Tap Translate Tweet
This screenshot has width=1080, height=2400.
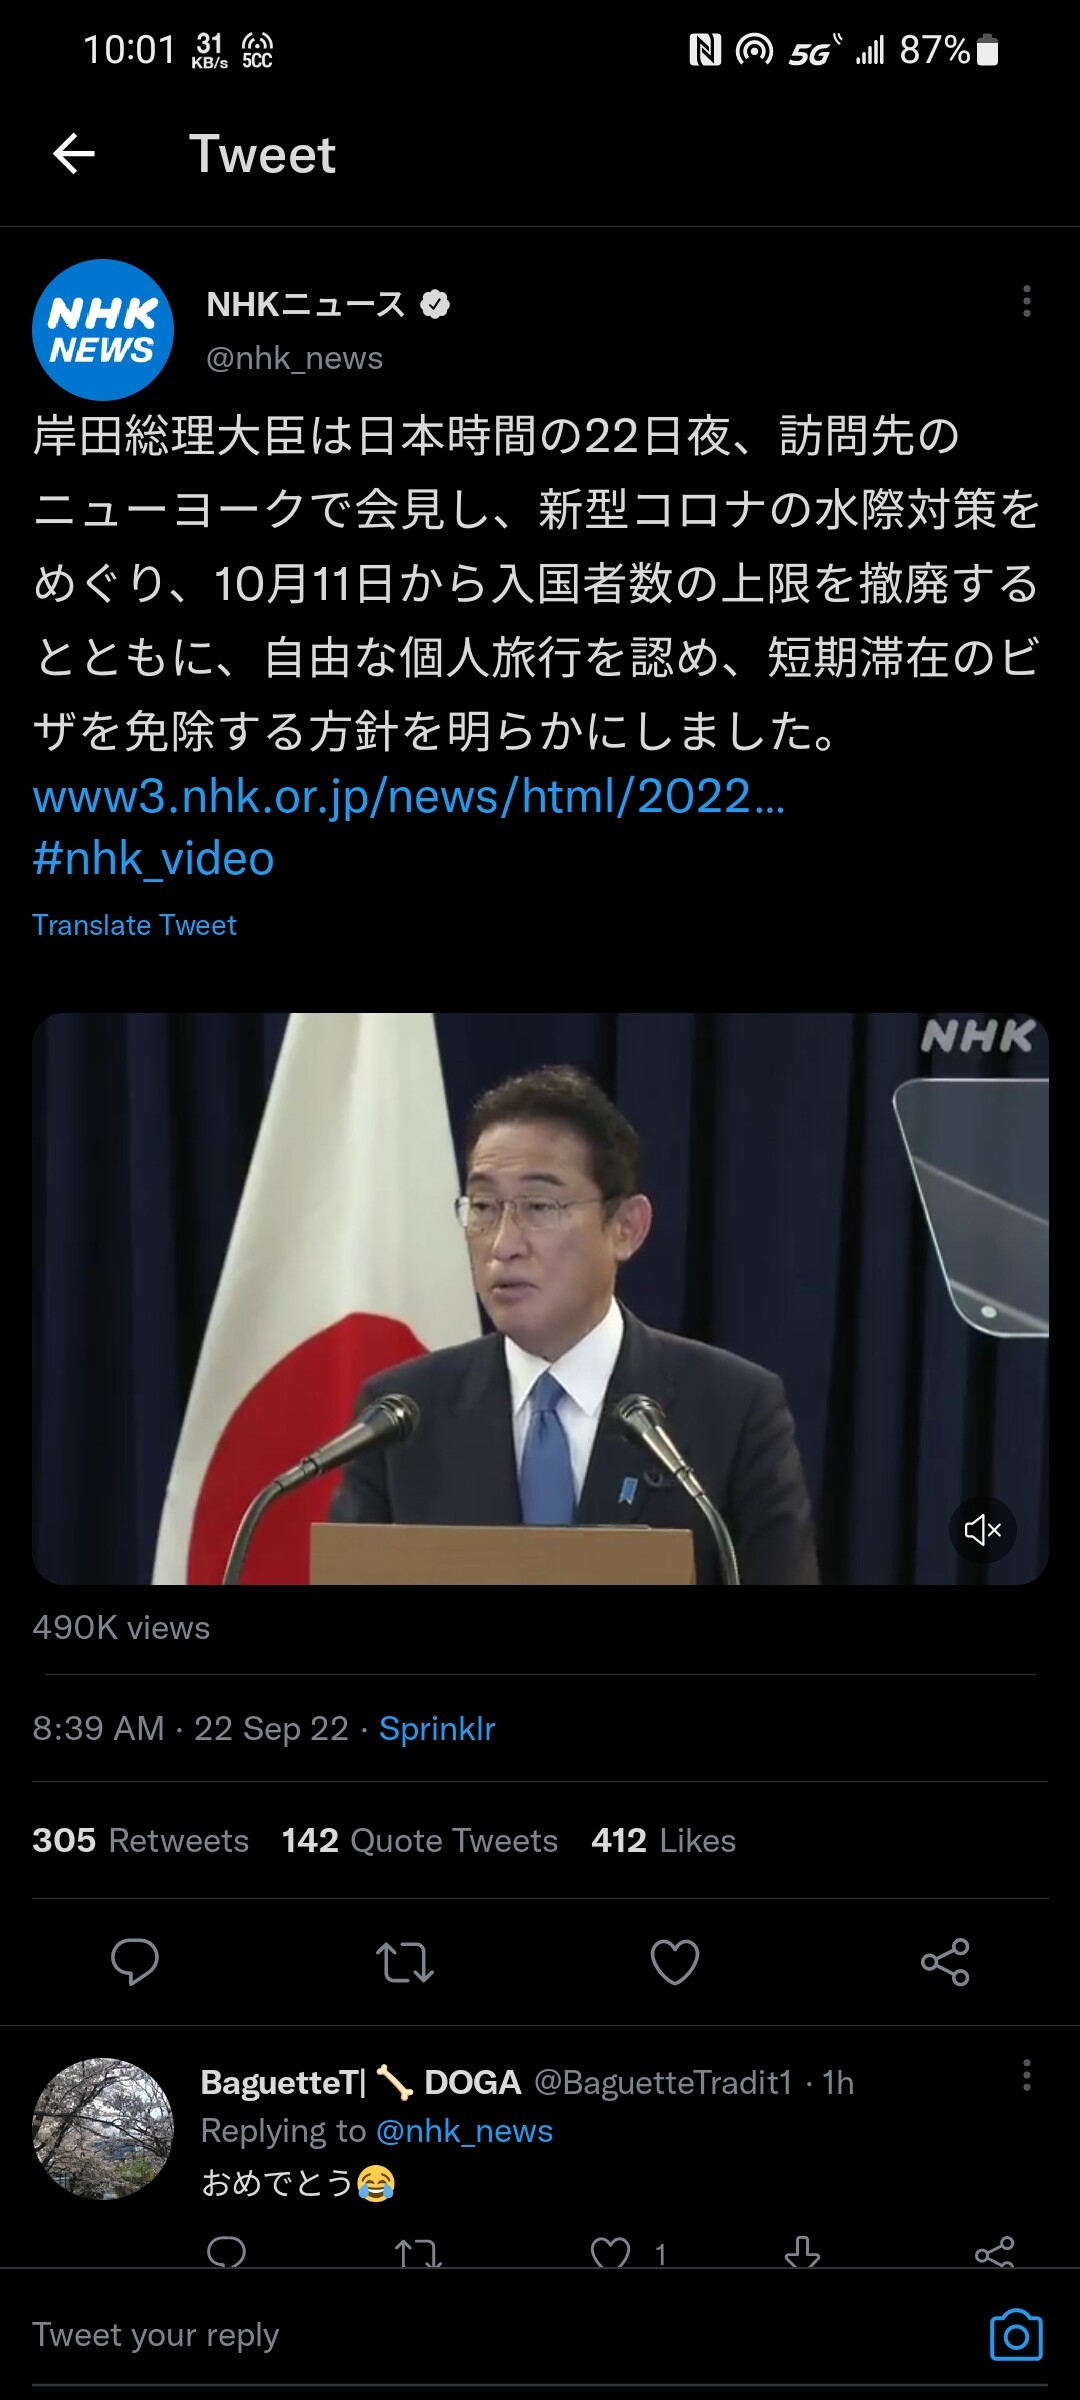point(134,925)
